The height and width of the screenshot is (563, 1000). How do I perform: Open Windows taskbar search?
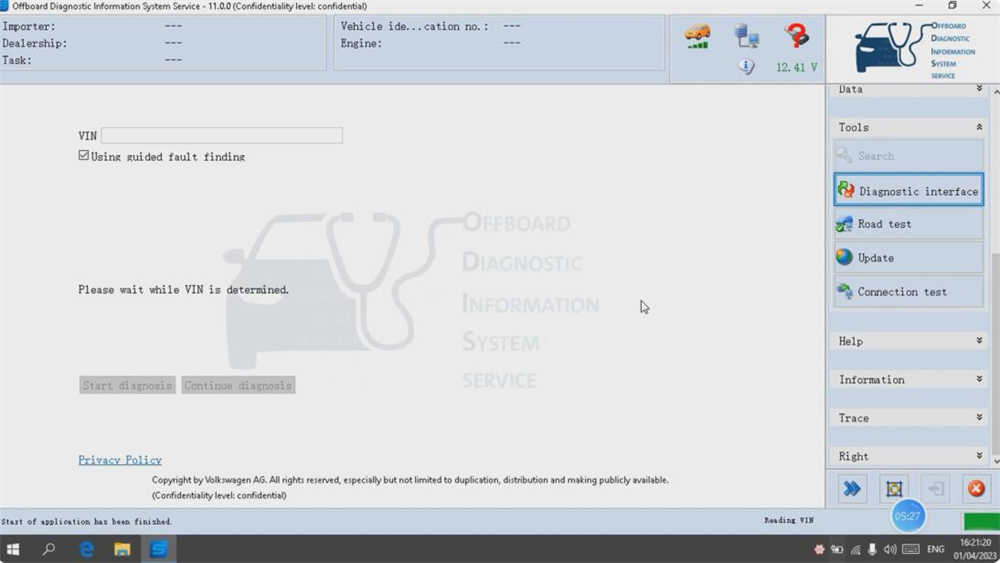pos(48,549)
